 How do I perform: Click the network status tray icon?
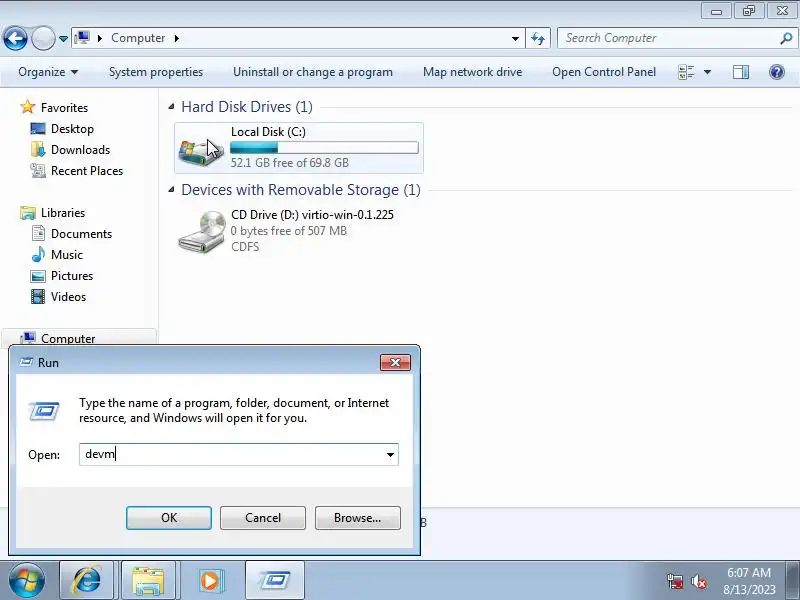tap(675, 581)
